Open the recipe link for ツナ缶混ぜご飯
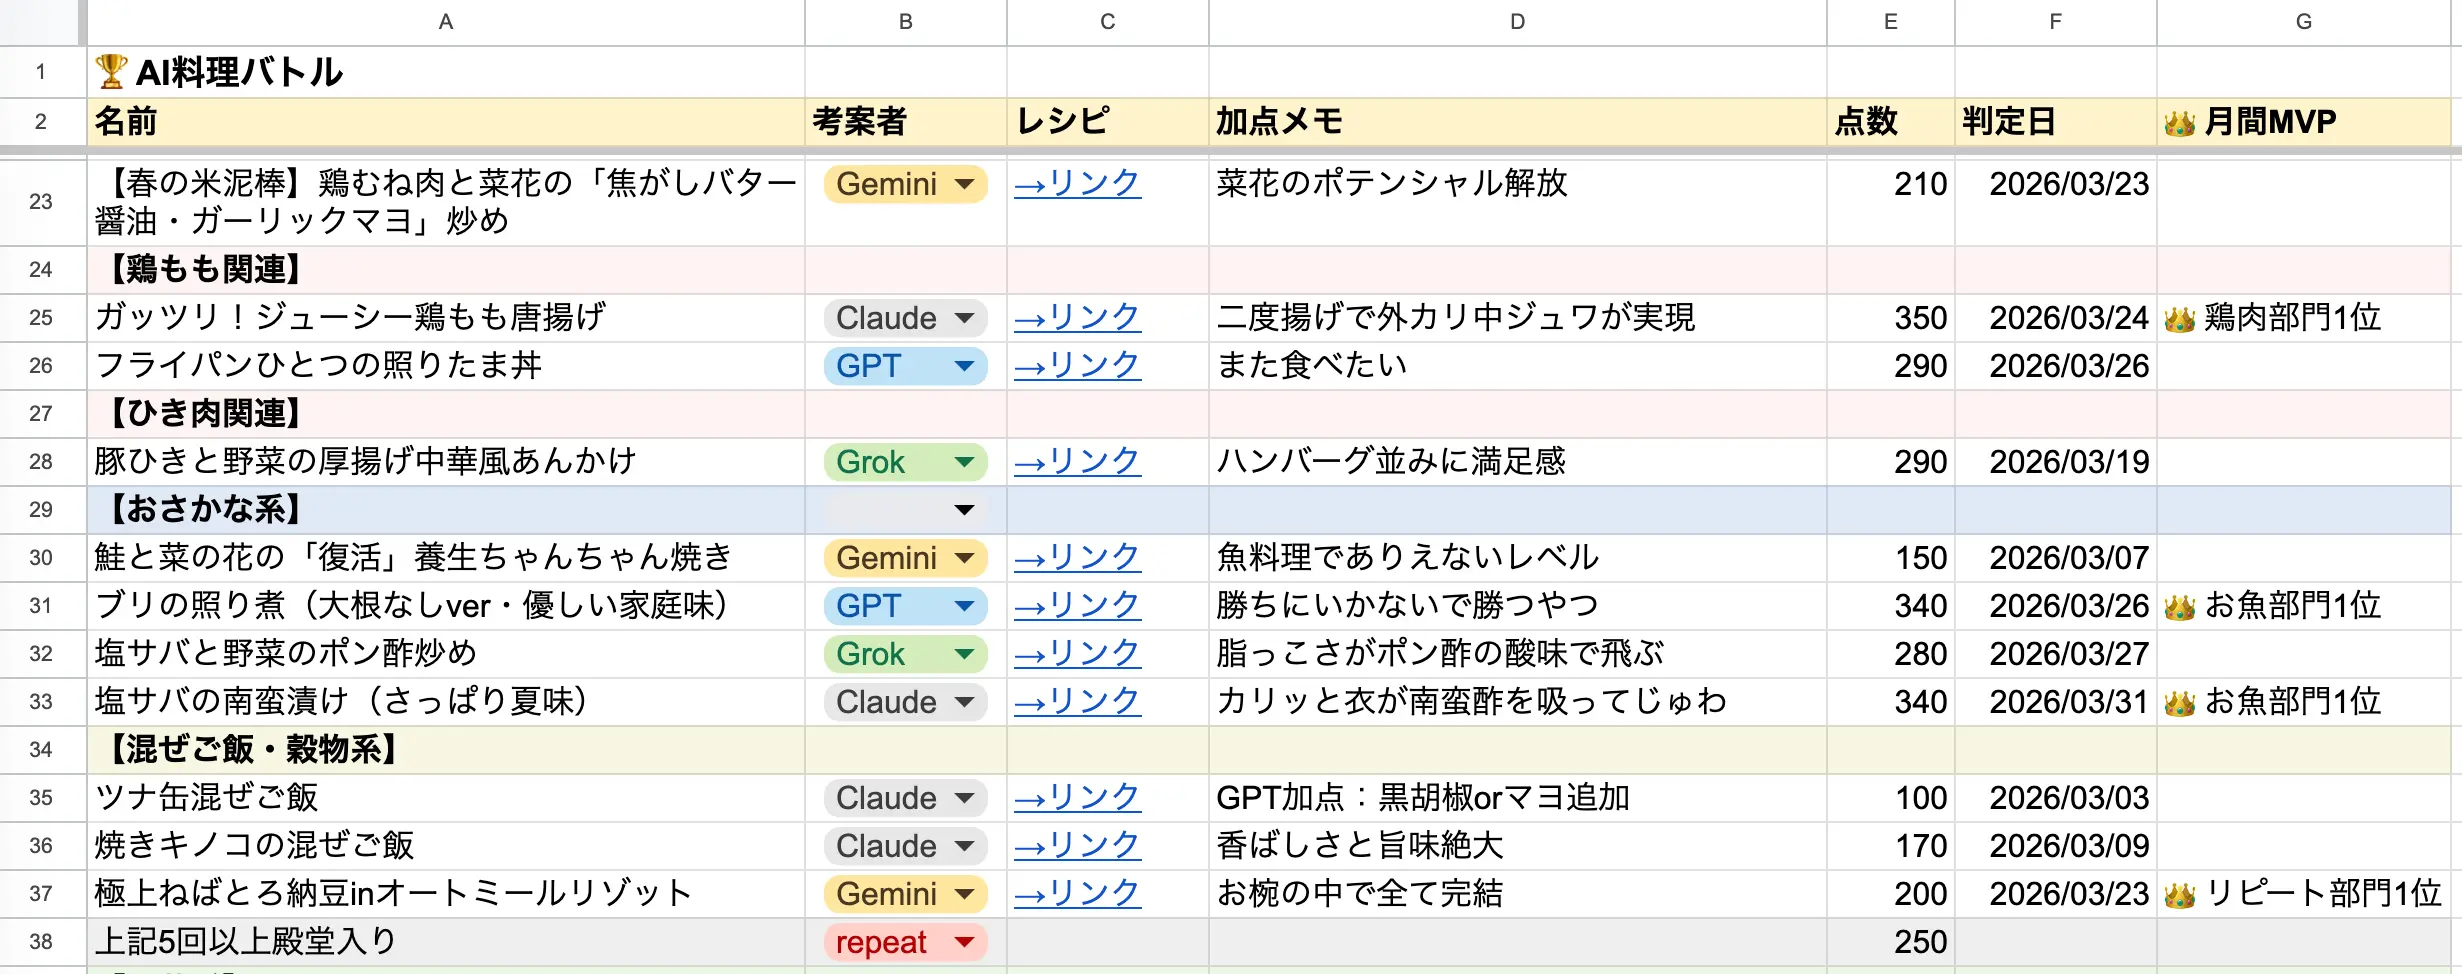 click(1077, 798)
